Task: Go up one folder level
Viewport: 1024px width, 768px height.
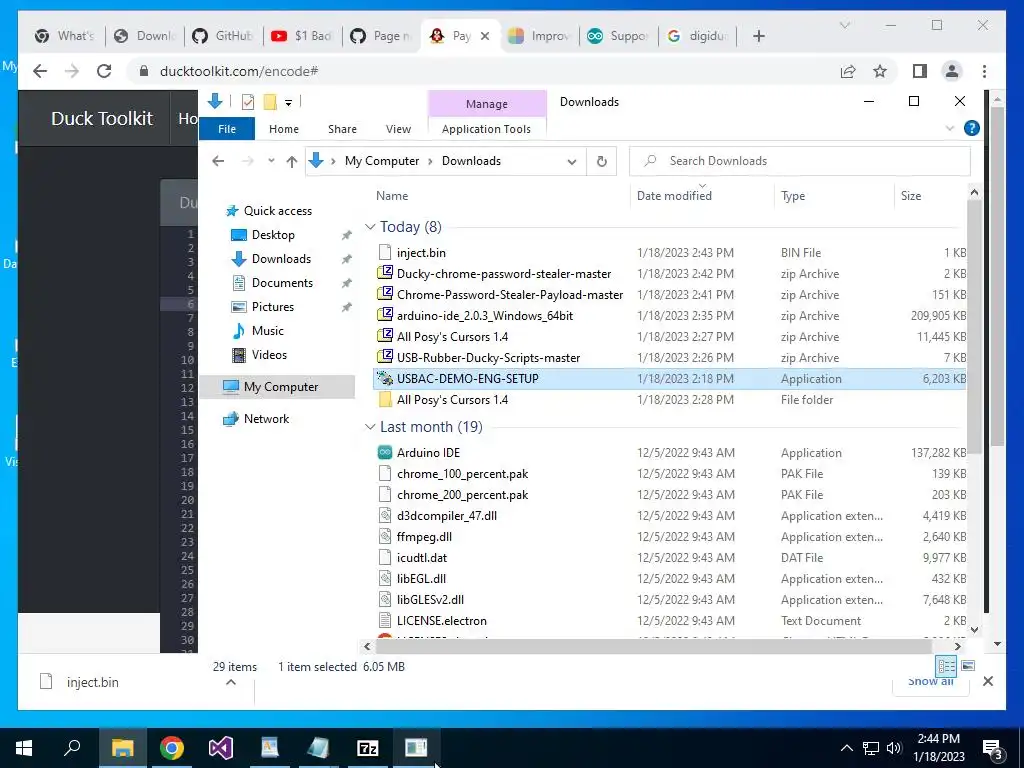Action: click(x=291, y=161)
